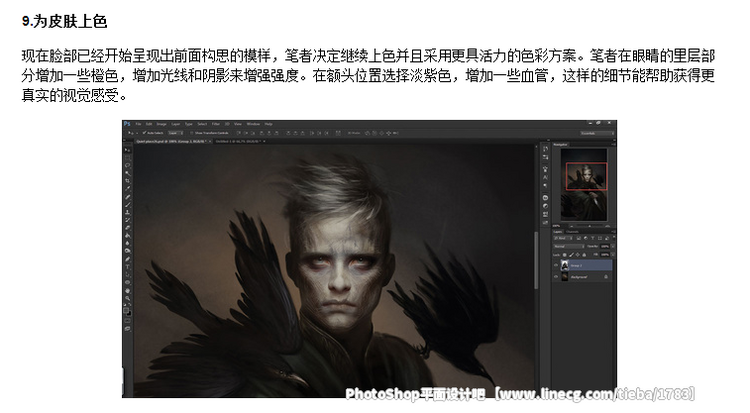Toggle lock all padlock in Layers panel
750x413 pixels.
(584, 255)
